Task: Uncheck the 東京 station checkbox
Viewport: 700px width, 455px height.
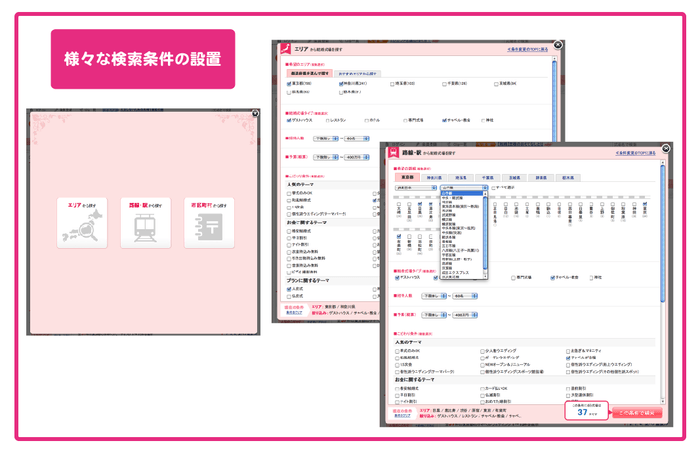Action: click(x=645, y=204)
